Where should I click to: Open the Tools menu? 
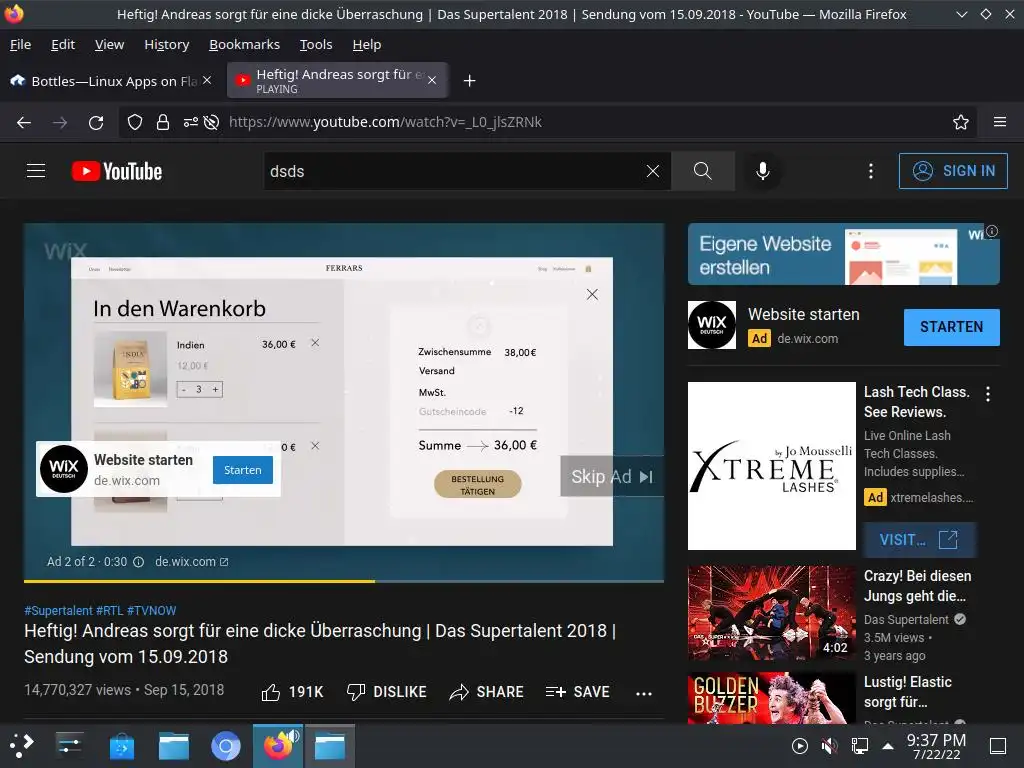316,44
